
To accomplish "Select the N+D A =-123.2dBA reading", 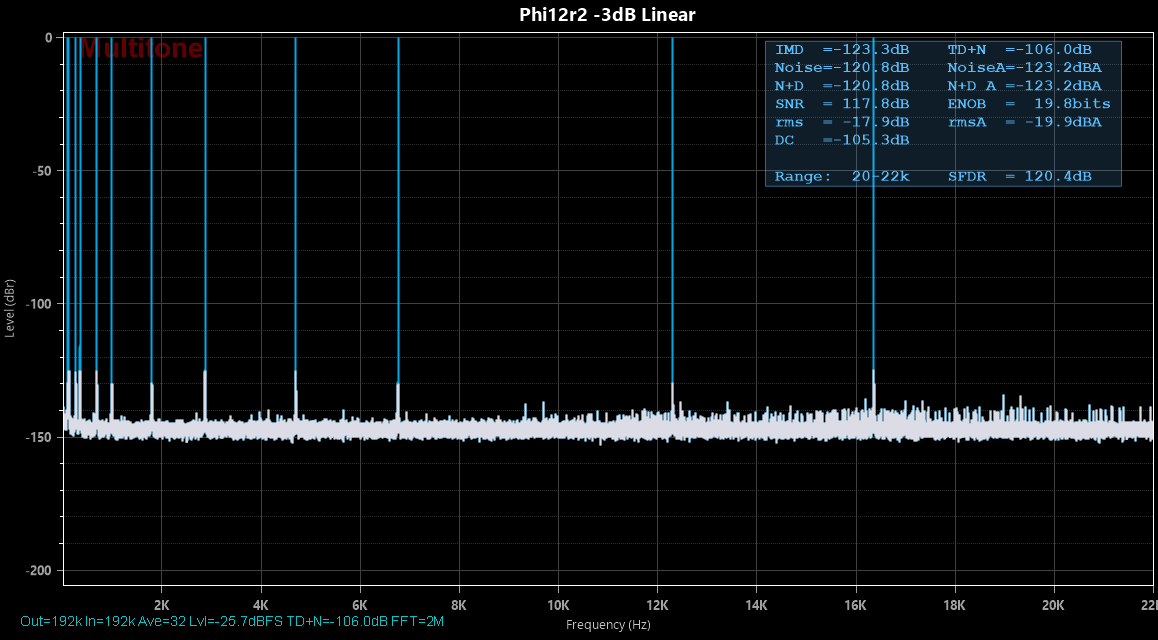I will tap(1024, 86).
